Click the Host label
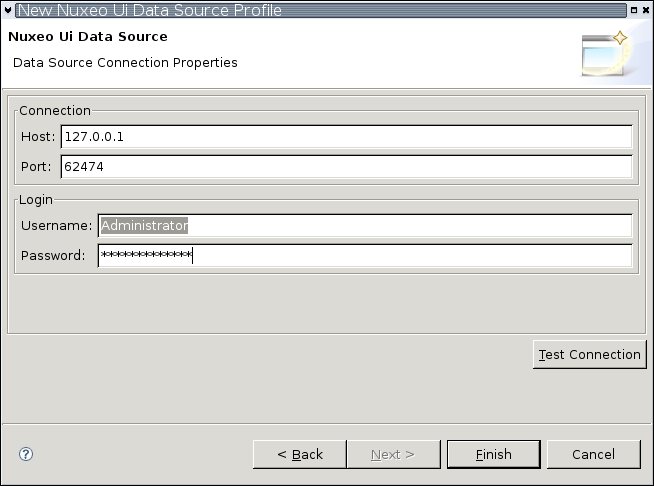The width and height of the screenshot is (654, 486). pyautogui.click(x=38, y=136)
